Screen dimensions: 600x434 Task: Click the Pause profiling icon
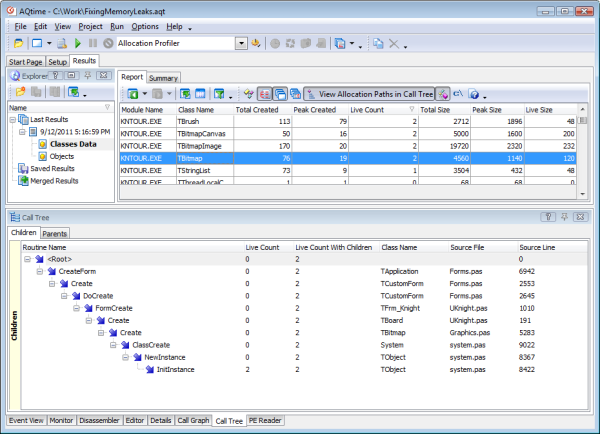click(x=93, y=43)
